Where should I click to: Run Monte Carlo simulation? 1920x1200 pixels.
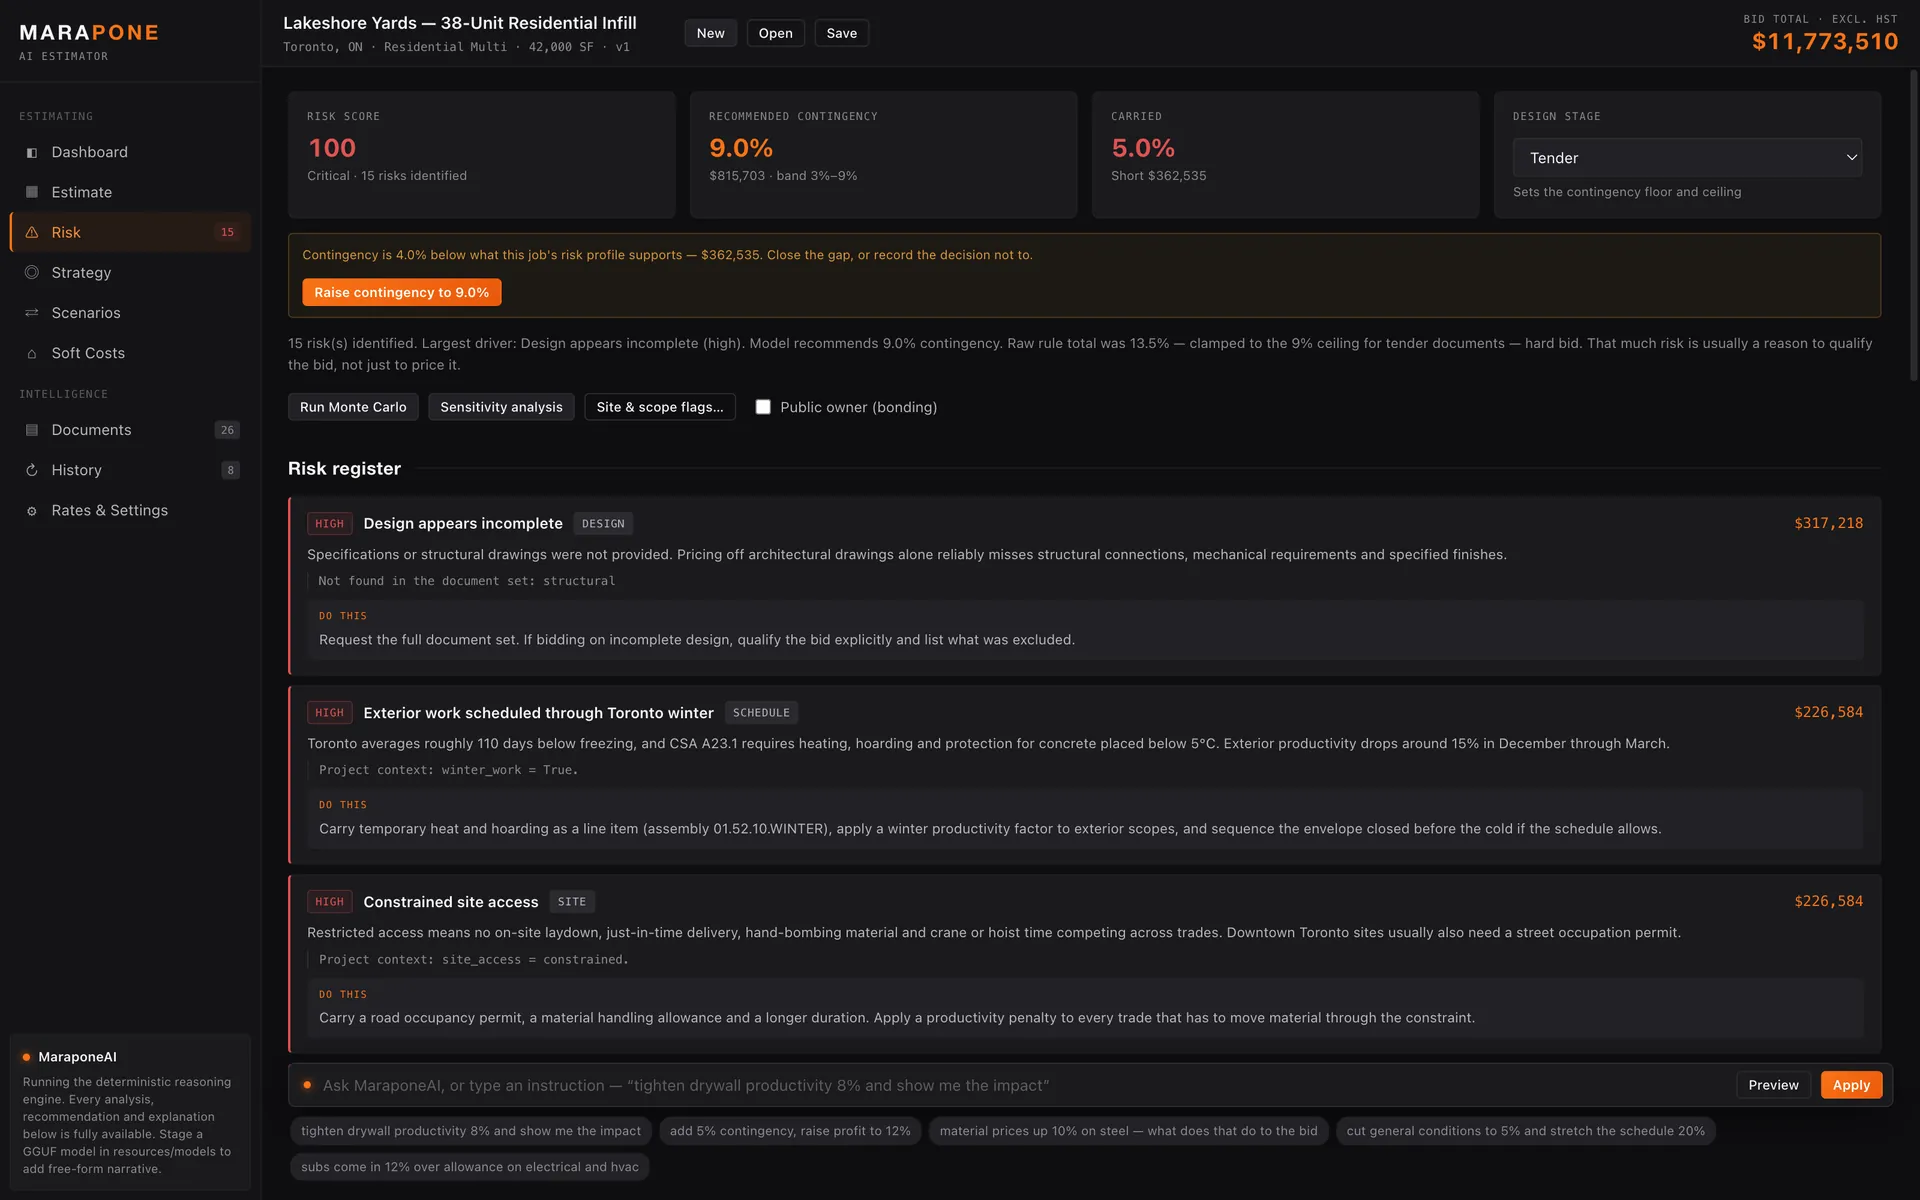click(x=353, y=407)
